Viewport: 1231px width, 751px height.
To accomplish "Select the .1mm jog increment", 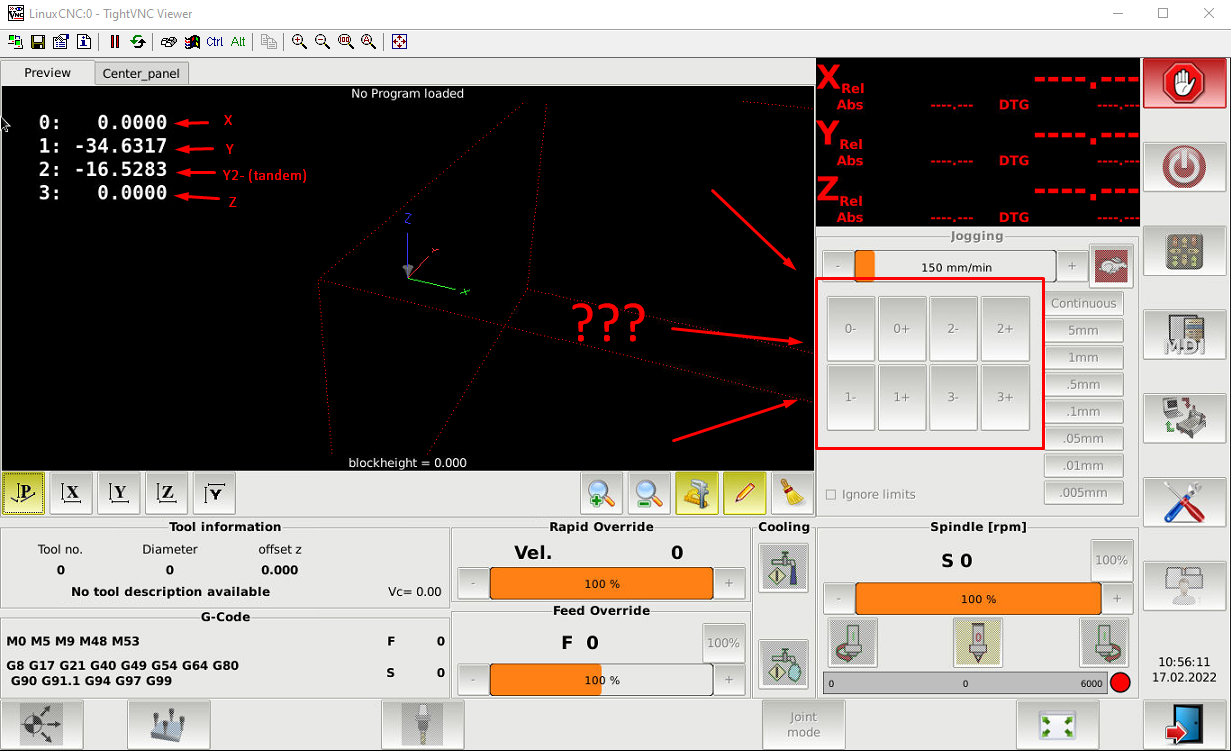I will [1083, 411].
